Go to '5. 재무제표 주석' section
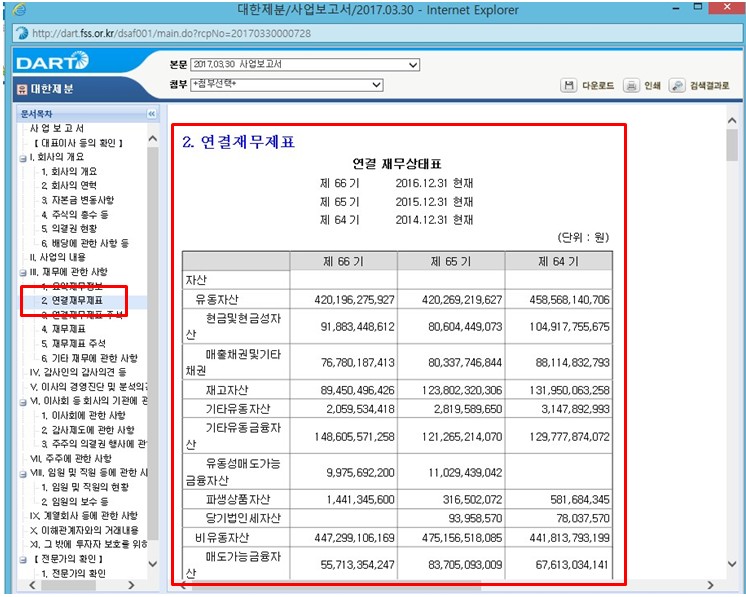 point(74,343)
